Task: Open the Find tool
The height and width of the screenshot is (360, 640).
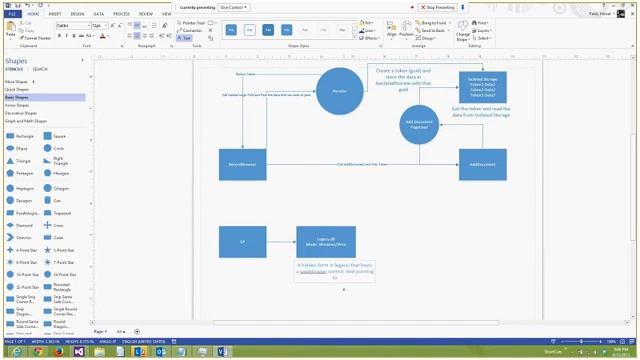Action: click(480, 23)
